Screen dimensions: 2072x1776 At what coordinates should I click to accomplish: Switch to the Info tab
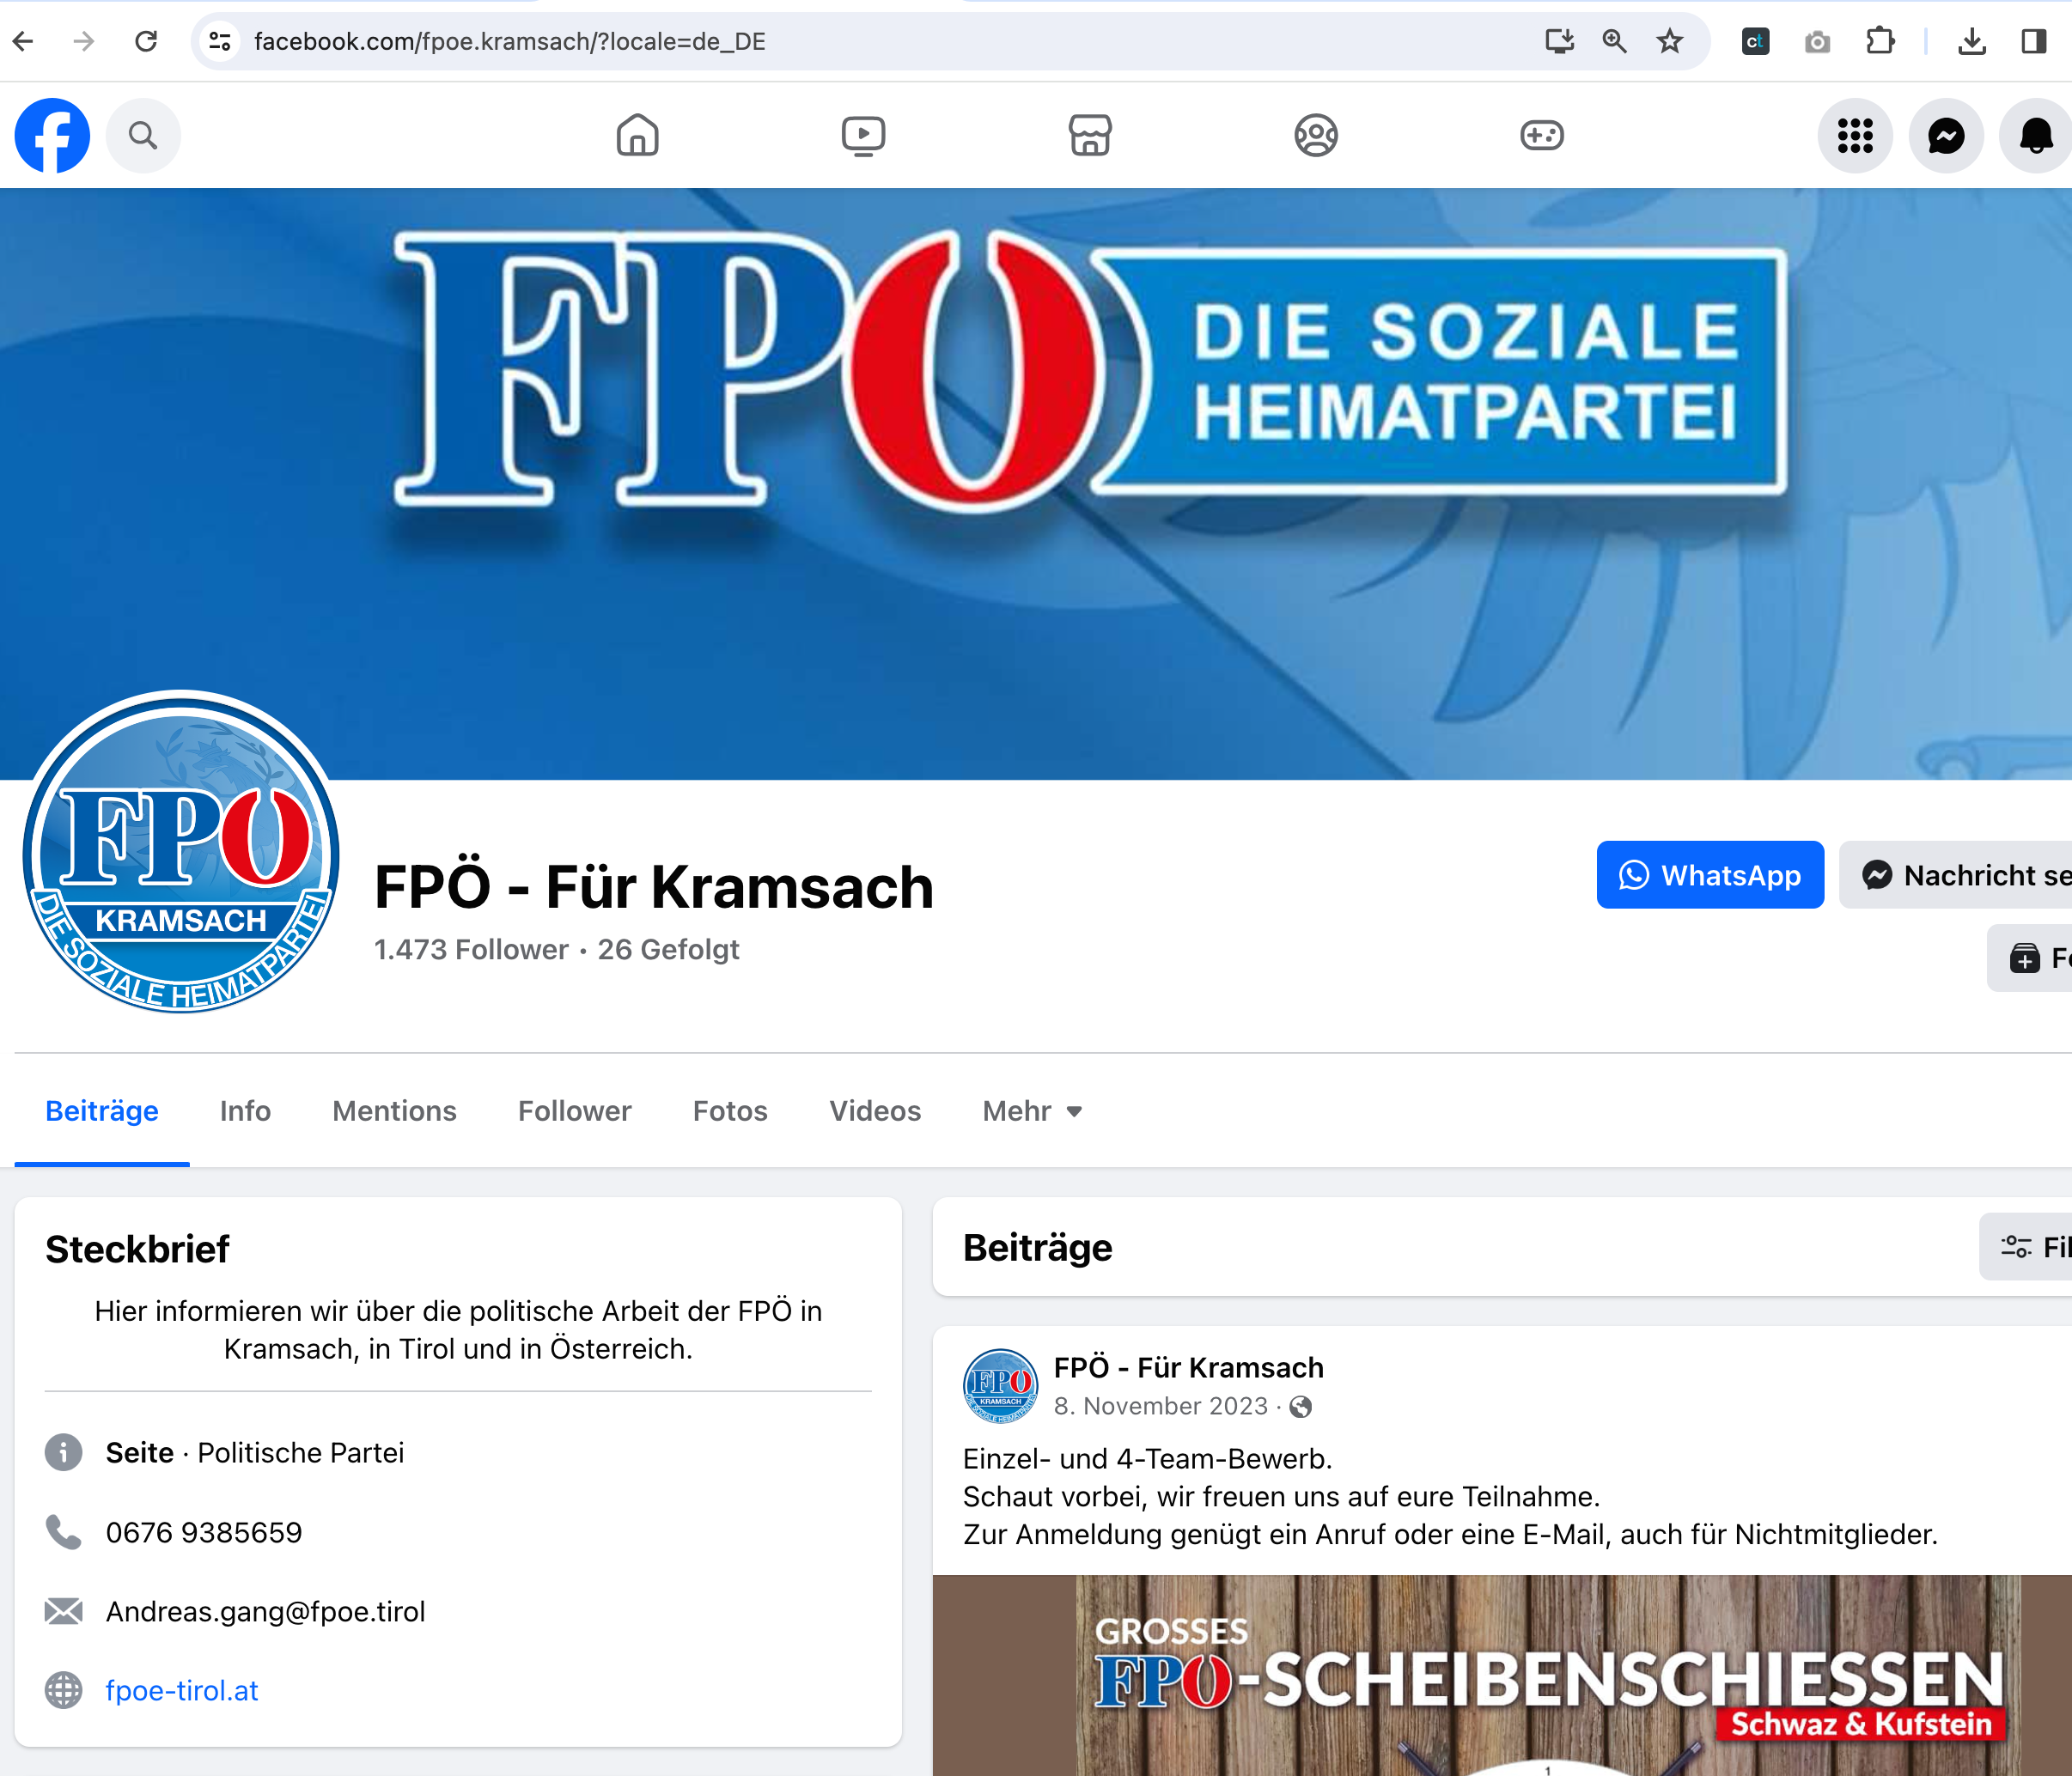point(245,1111)
